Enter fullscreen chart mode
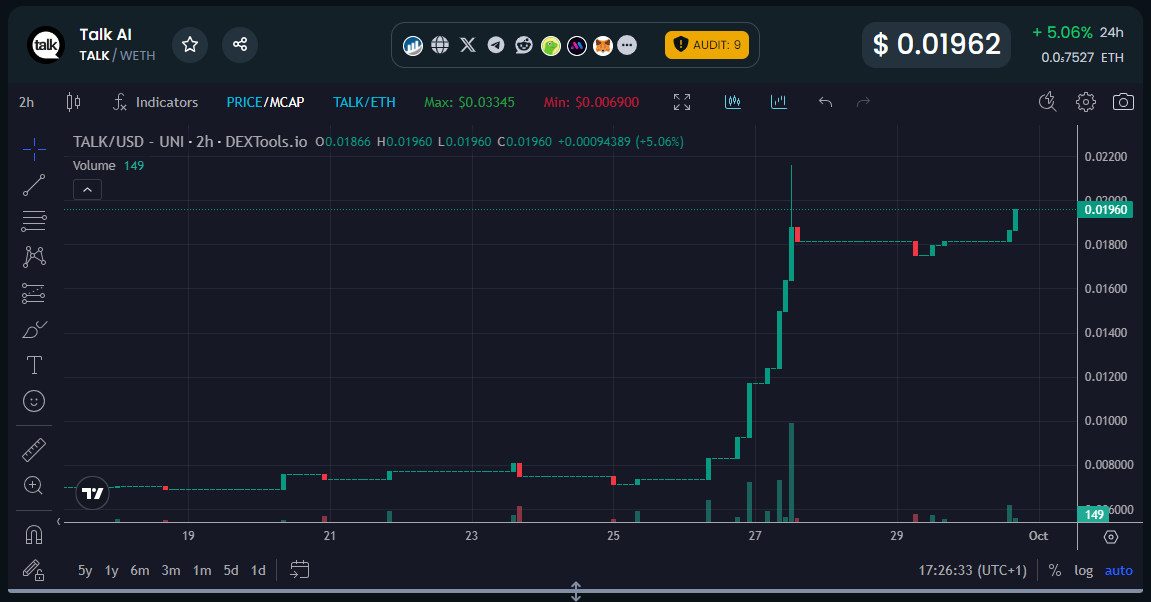This screenshot has height=602, width=1151. pos(682,102)
